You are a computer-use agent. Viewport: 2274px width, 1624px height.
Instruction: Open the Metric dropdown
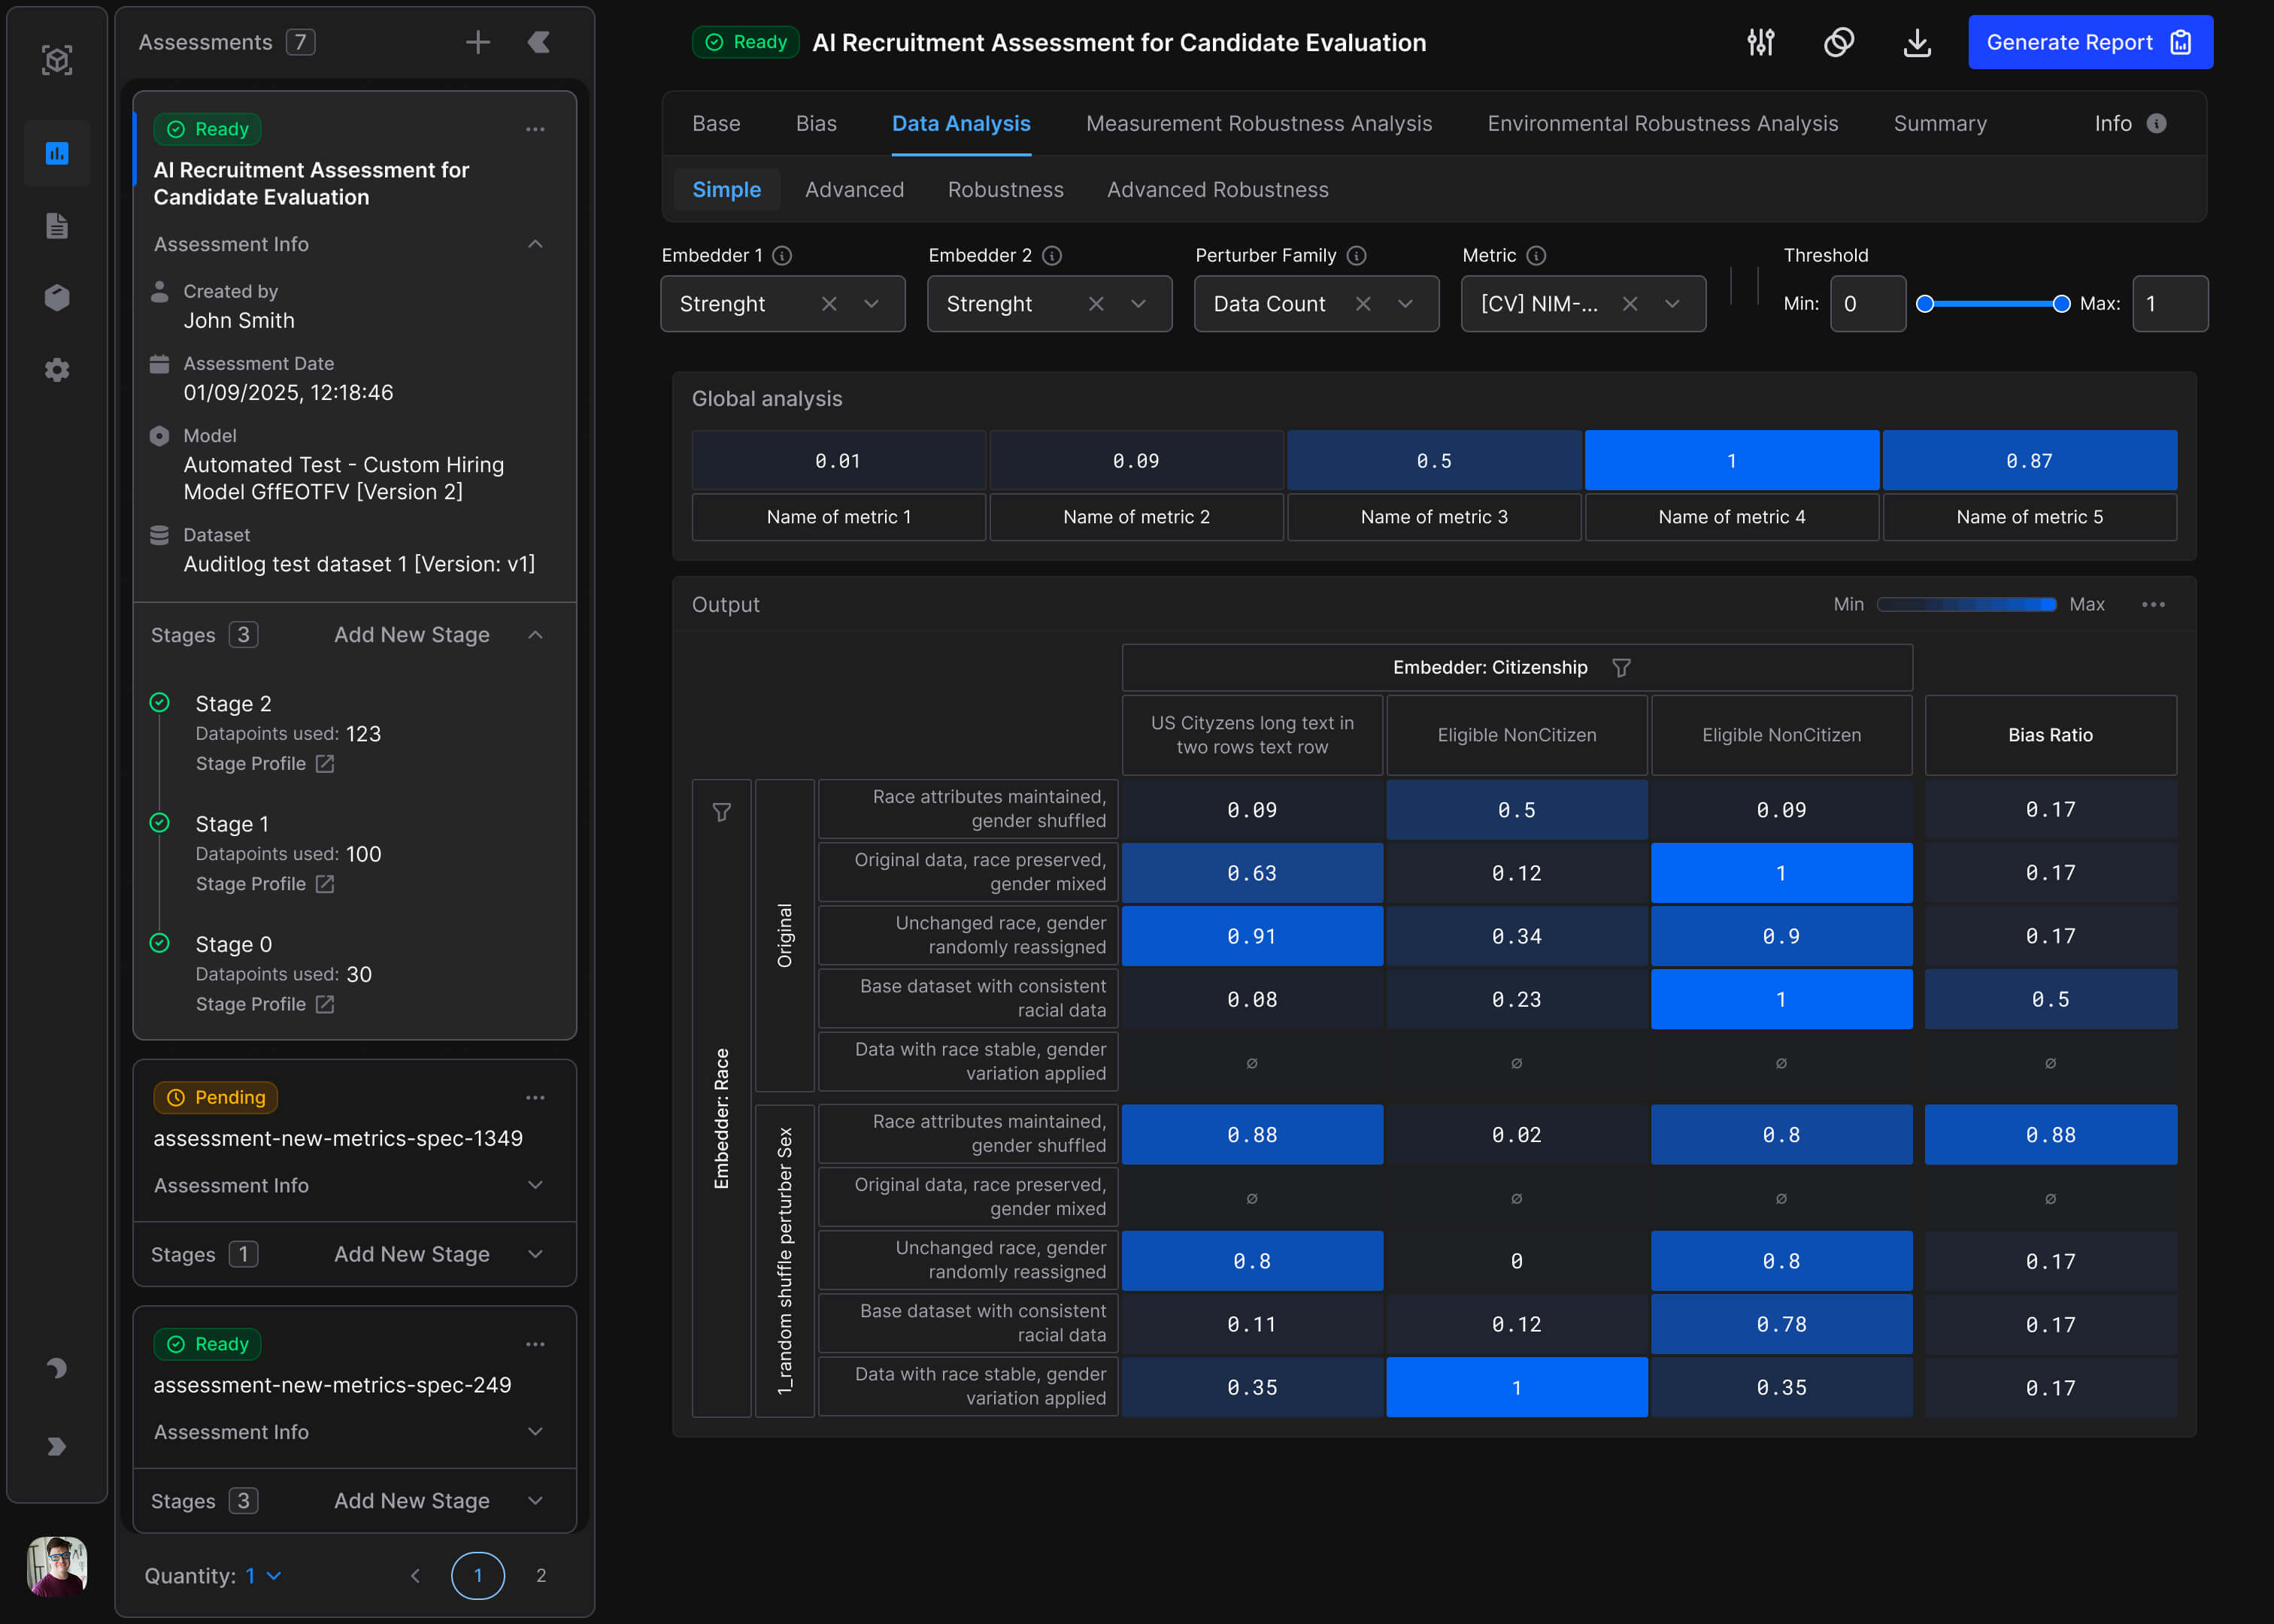[x=1672, y=304]
